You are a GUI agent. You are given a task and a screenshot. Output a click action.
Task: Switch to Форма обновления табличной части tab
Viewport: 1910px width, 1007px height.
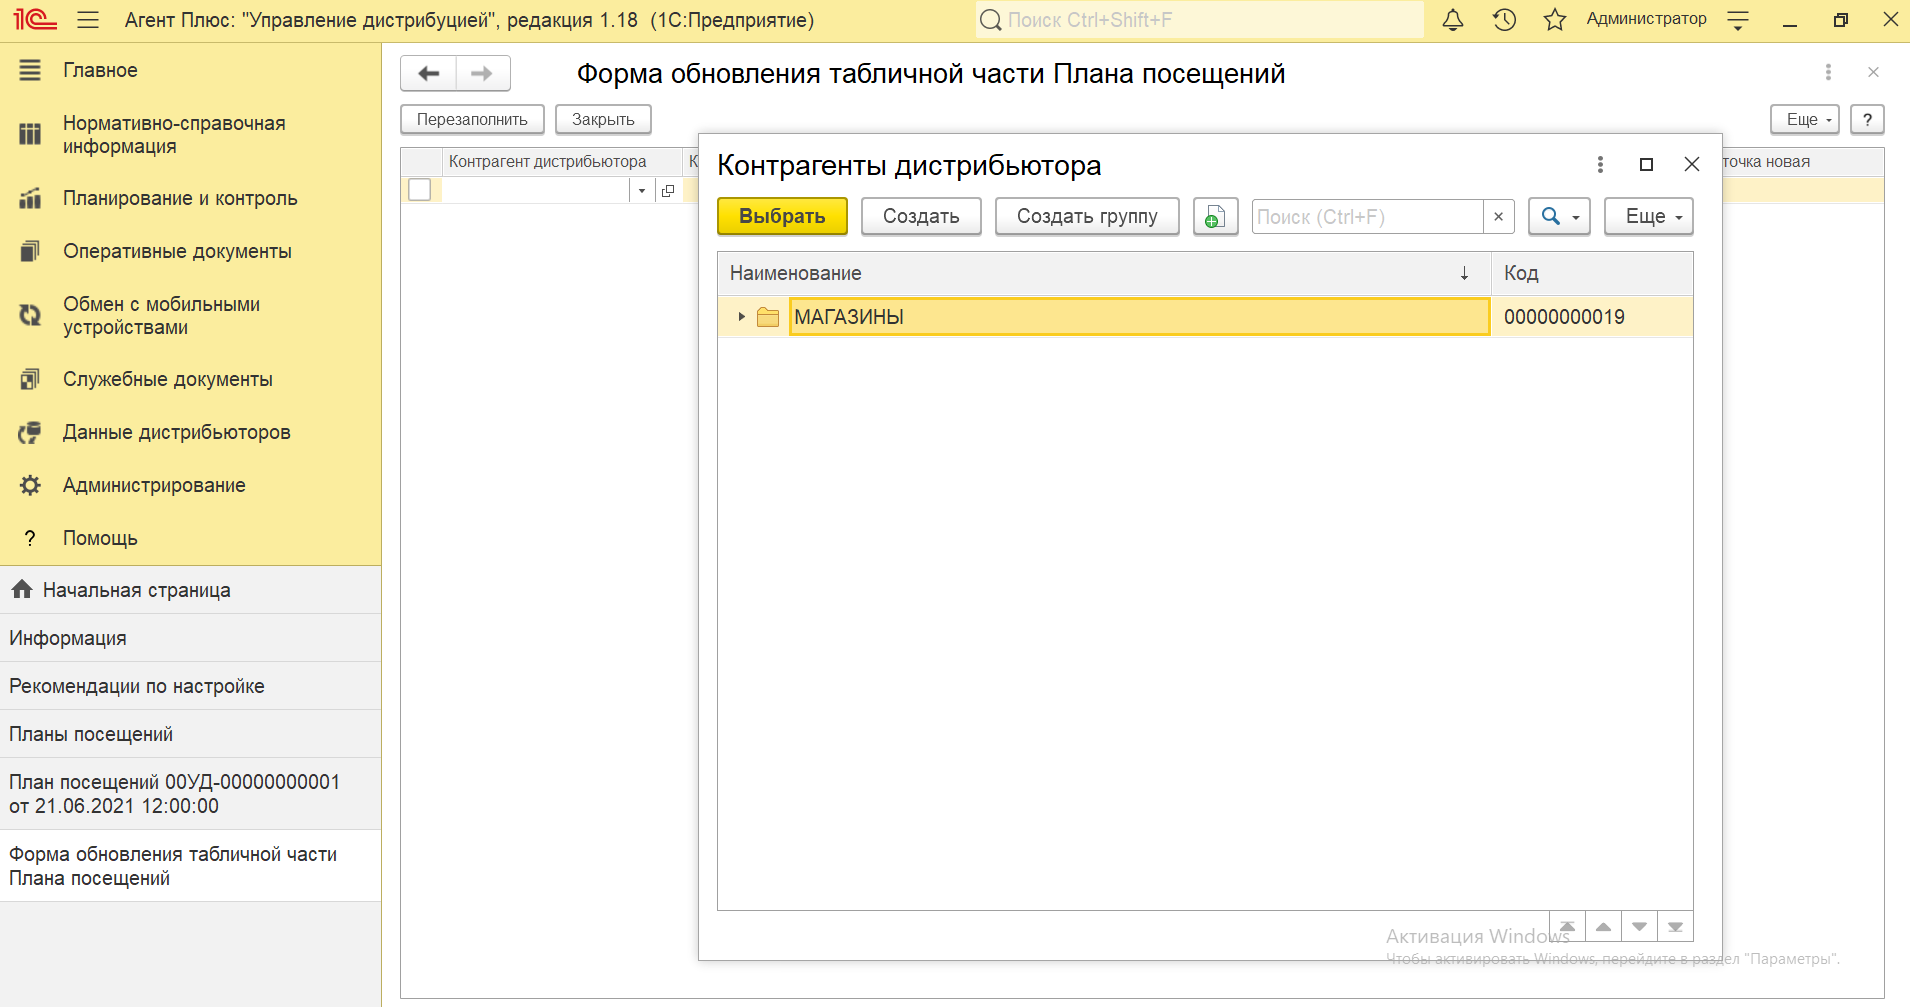(x=190, y=866)
